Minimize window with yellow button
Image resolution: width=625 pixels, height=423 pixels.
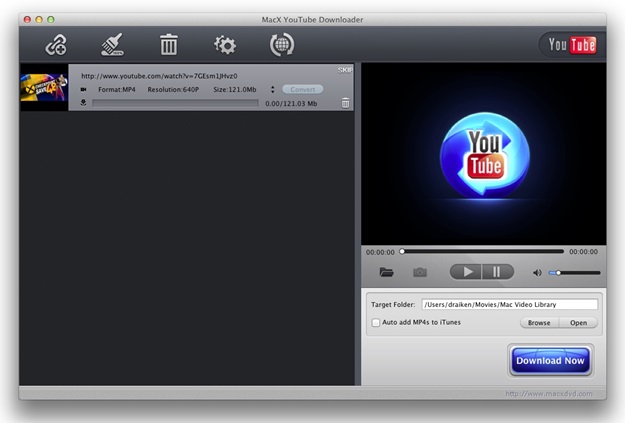point(39,20)
